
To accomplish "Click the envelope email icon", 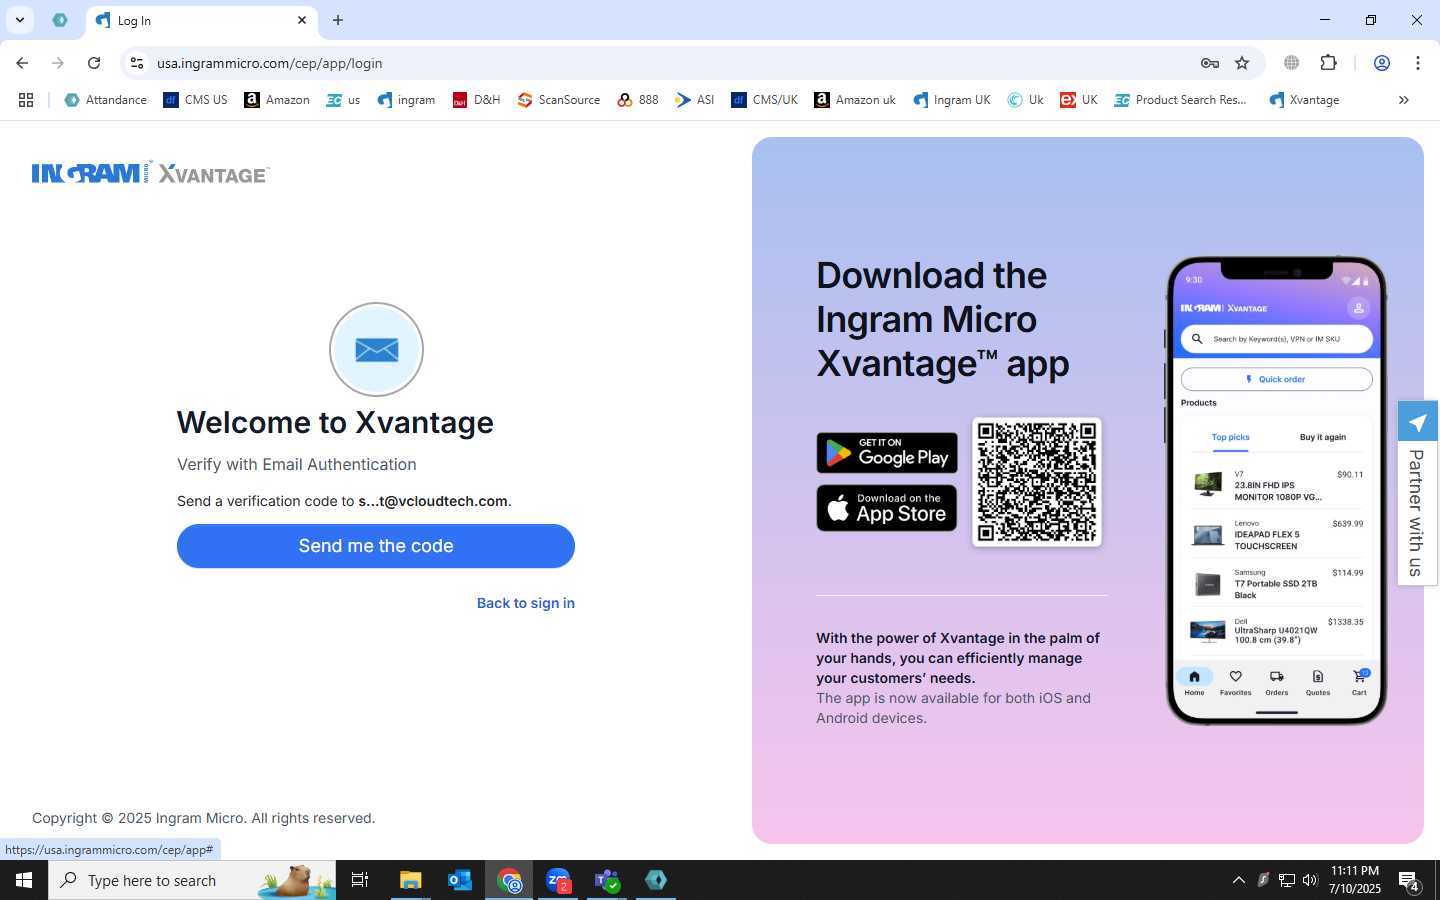I will (x=376, y=350).
